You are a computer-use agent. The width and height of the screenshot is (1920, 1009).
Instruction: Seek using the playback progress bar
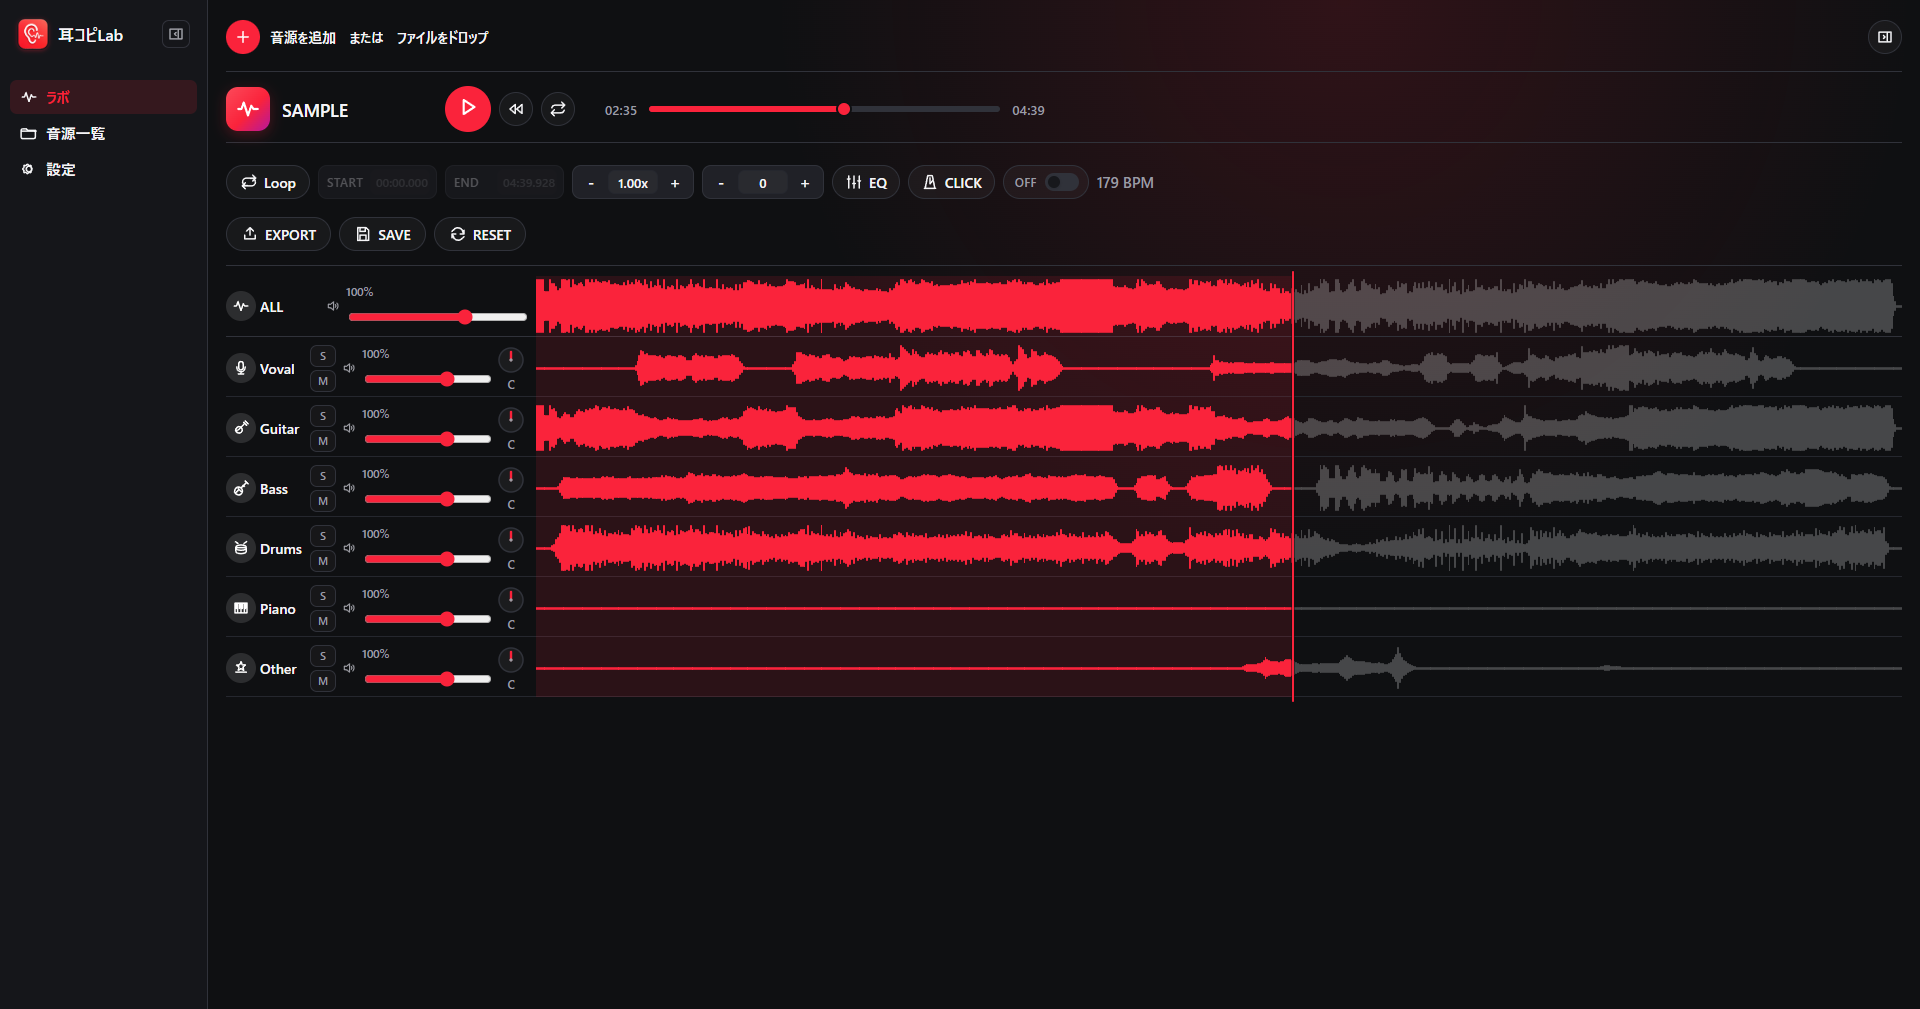[x=824, y=109]
